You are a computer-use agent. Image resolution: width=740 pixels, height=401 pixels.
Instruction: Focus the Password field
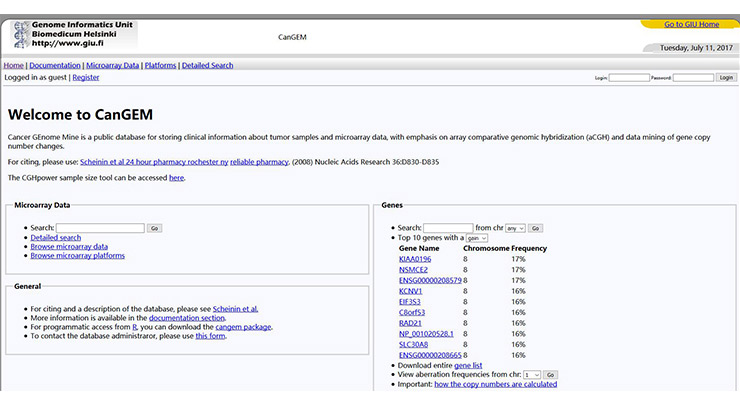click(693, 77)
